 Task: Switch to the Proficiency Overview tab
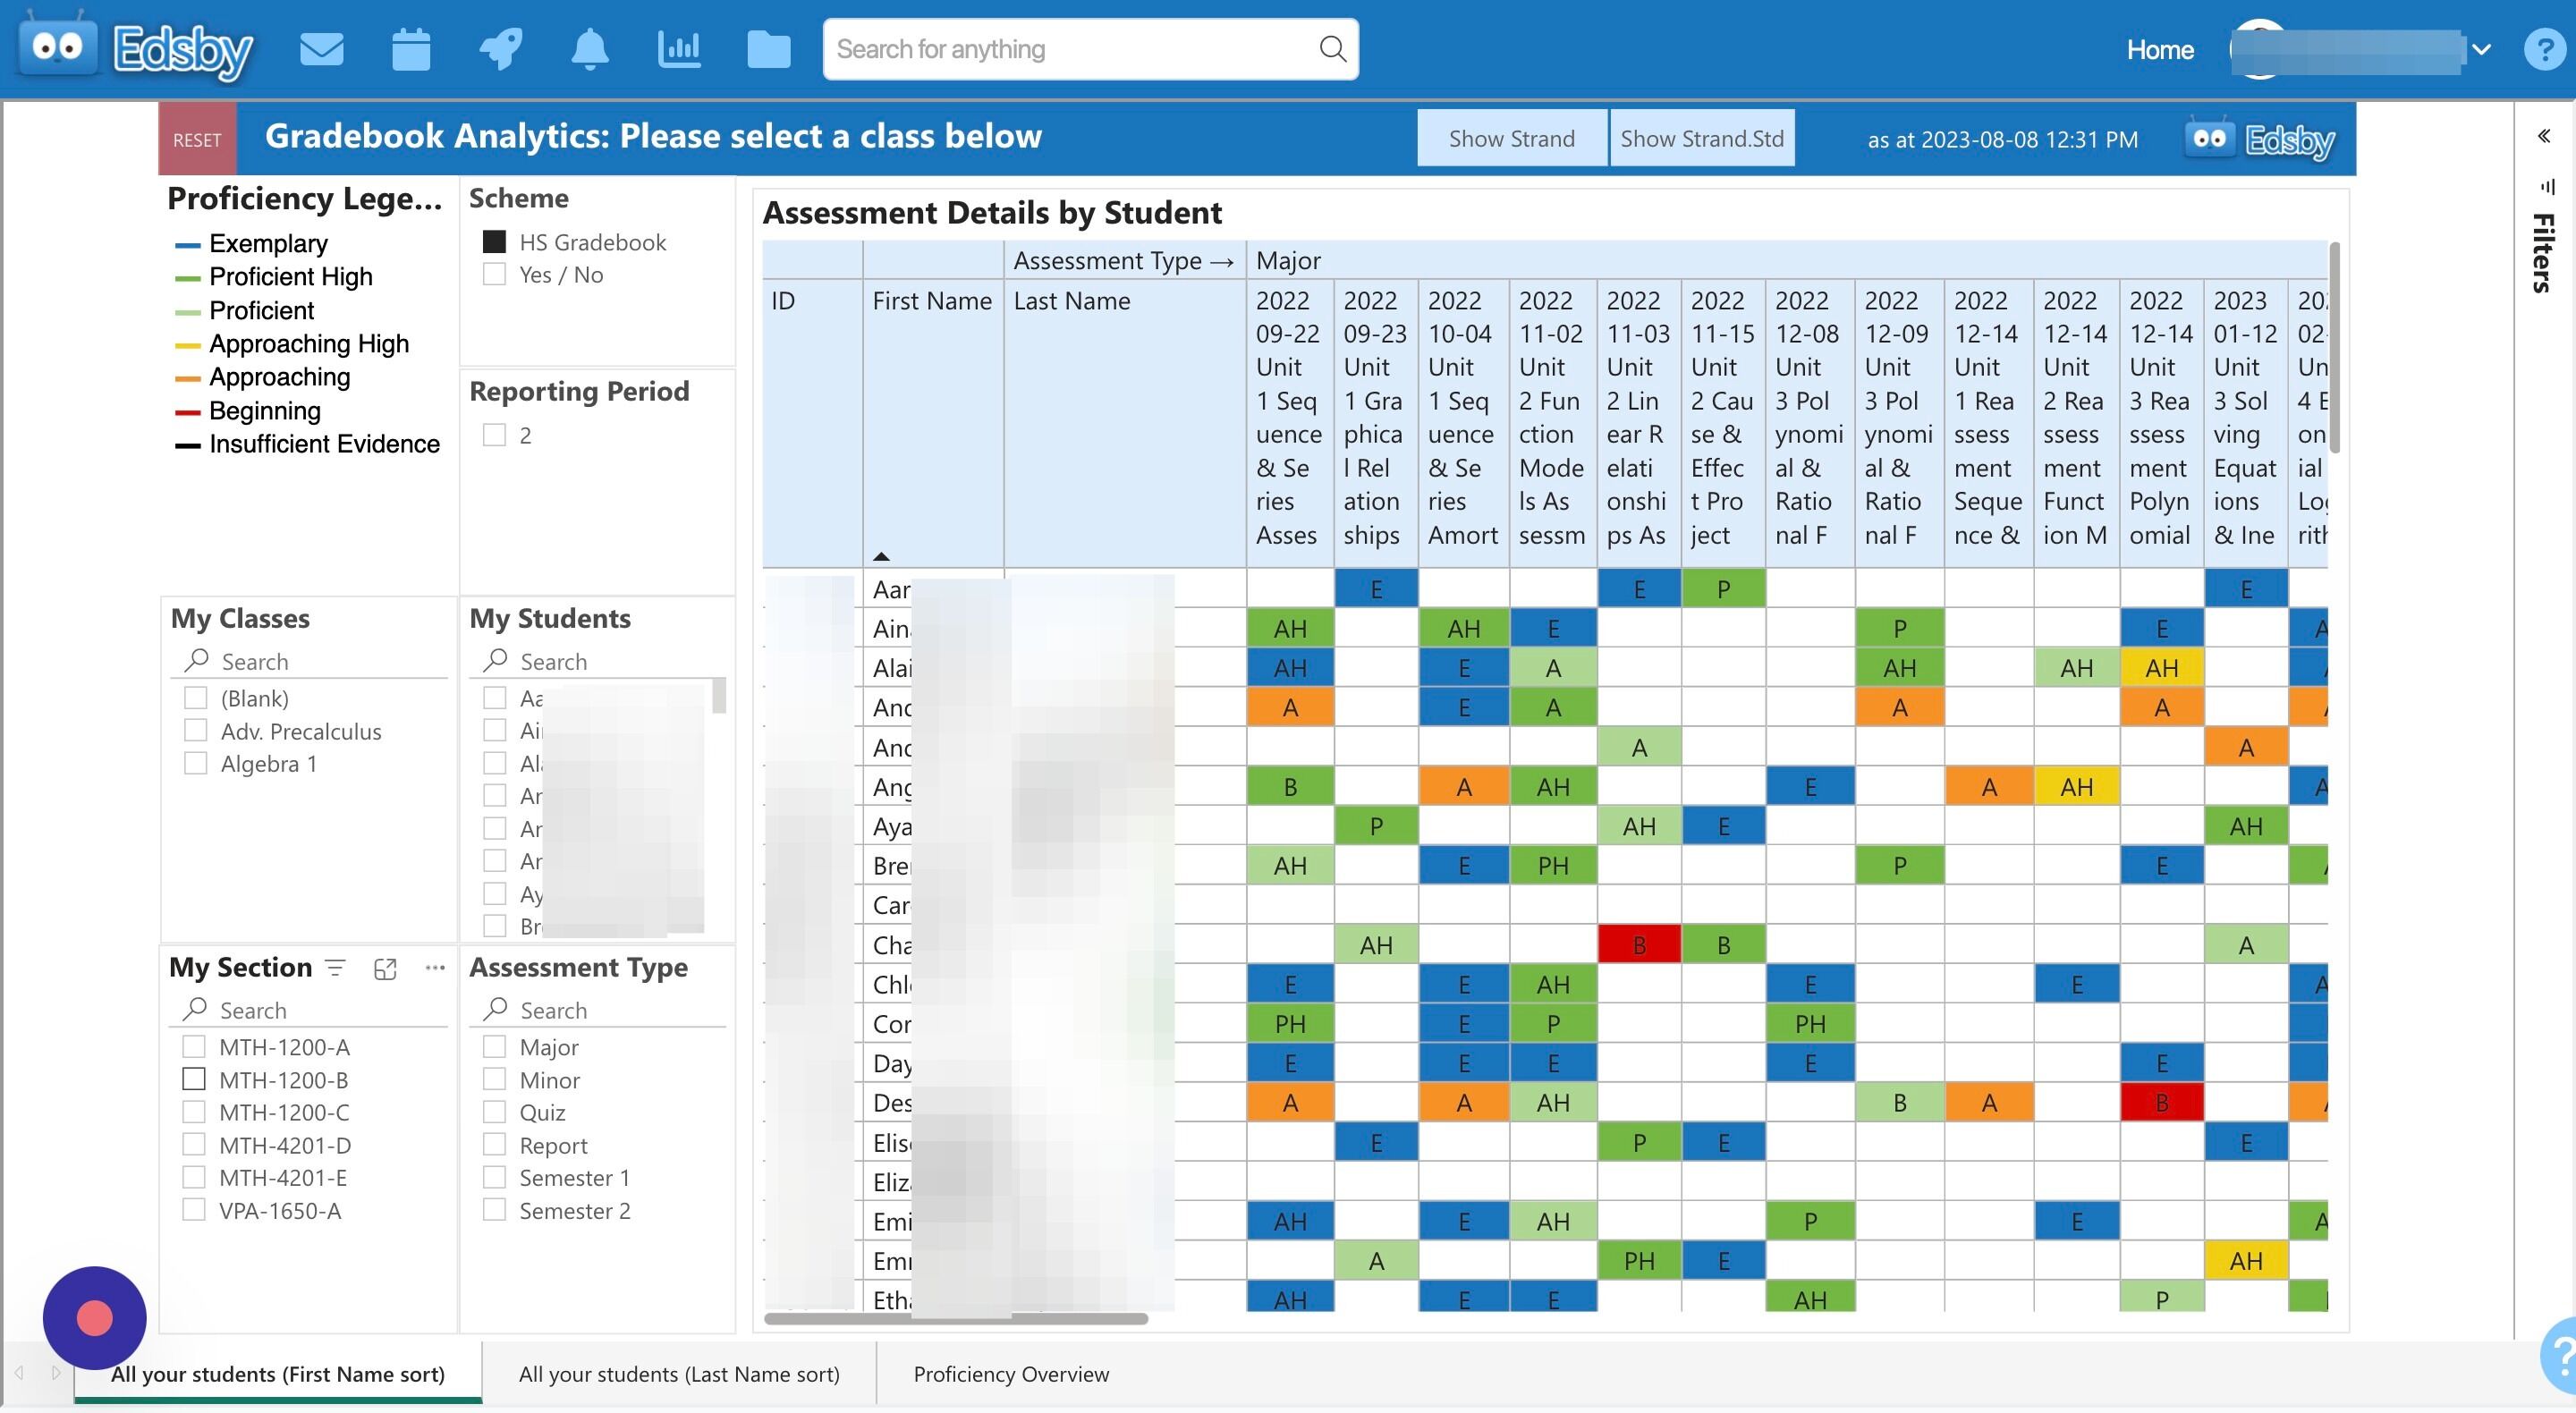1009,1374
